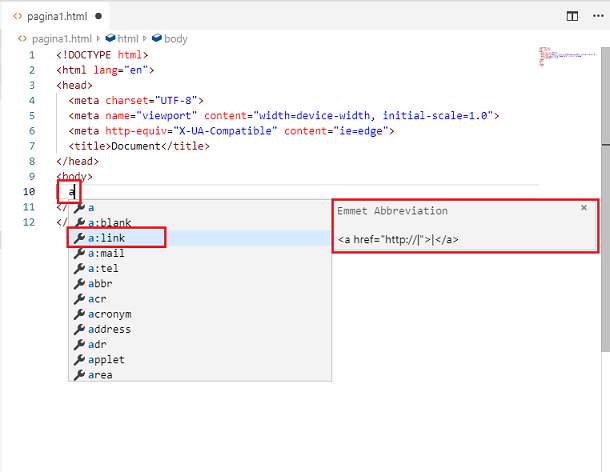
Task: Place cursor after the typed 'a'
Action: [75, 191]
